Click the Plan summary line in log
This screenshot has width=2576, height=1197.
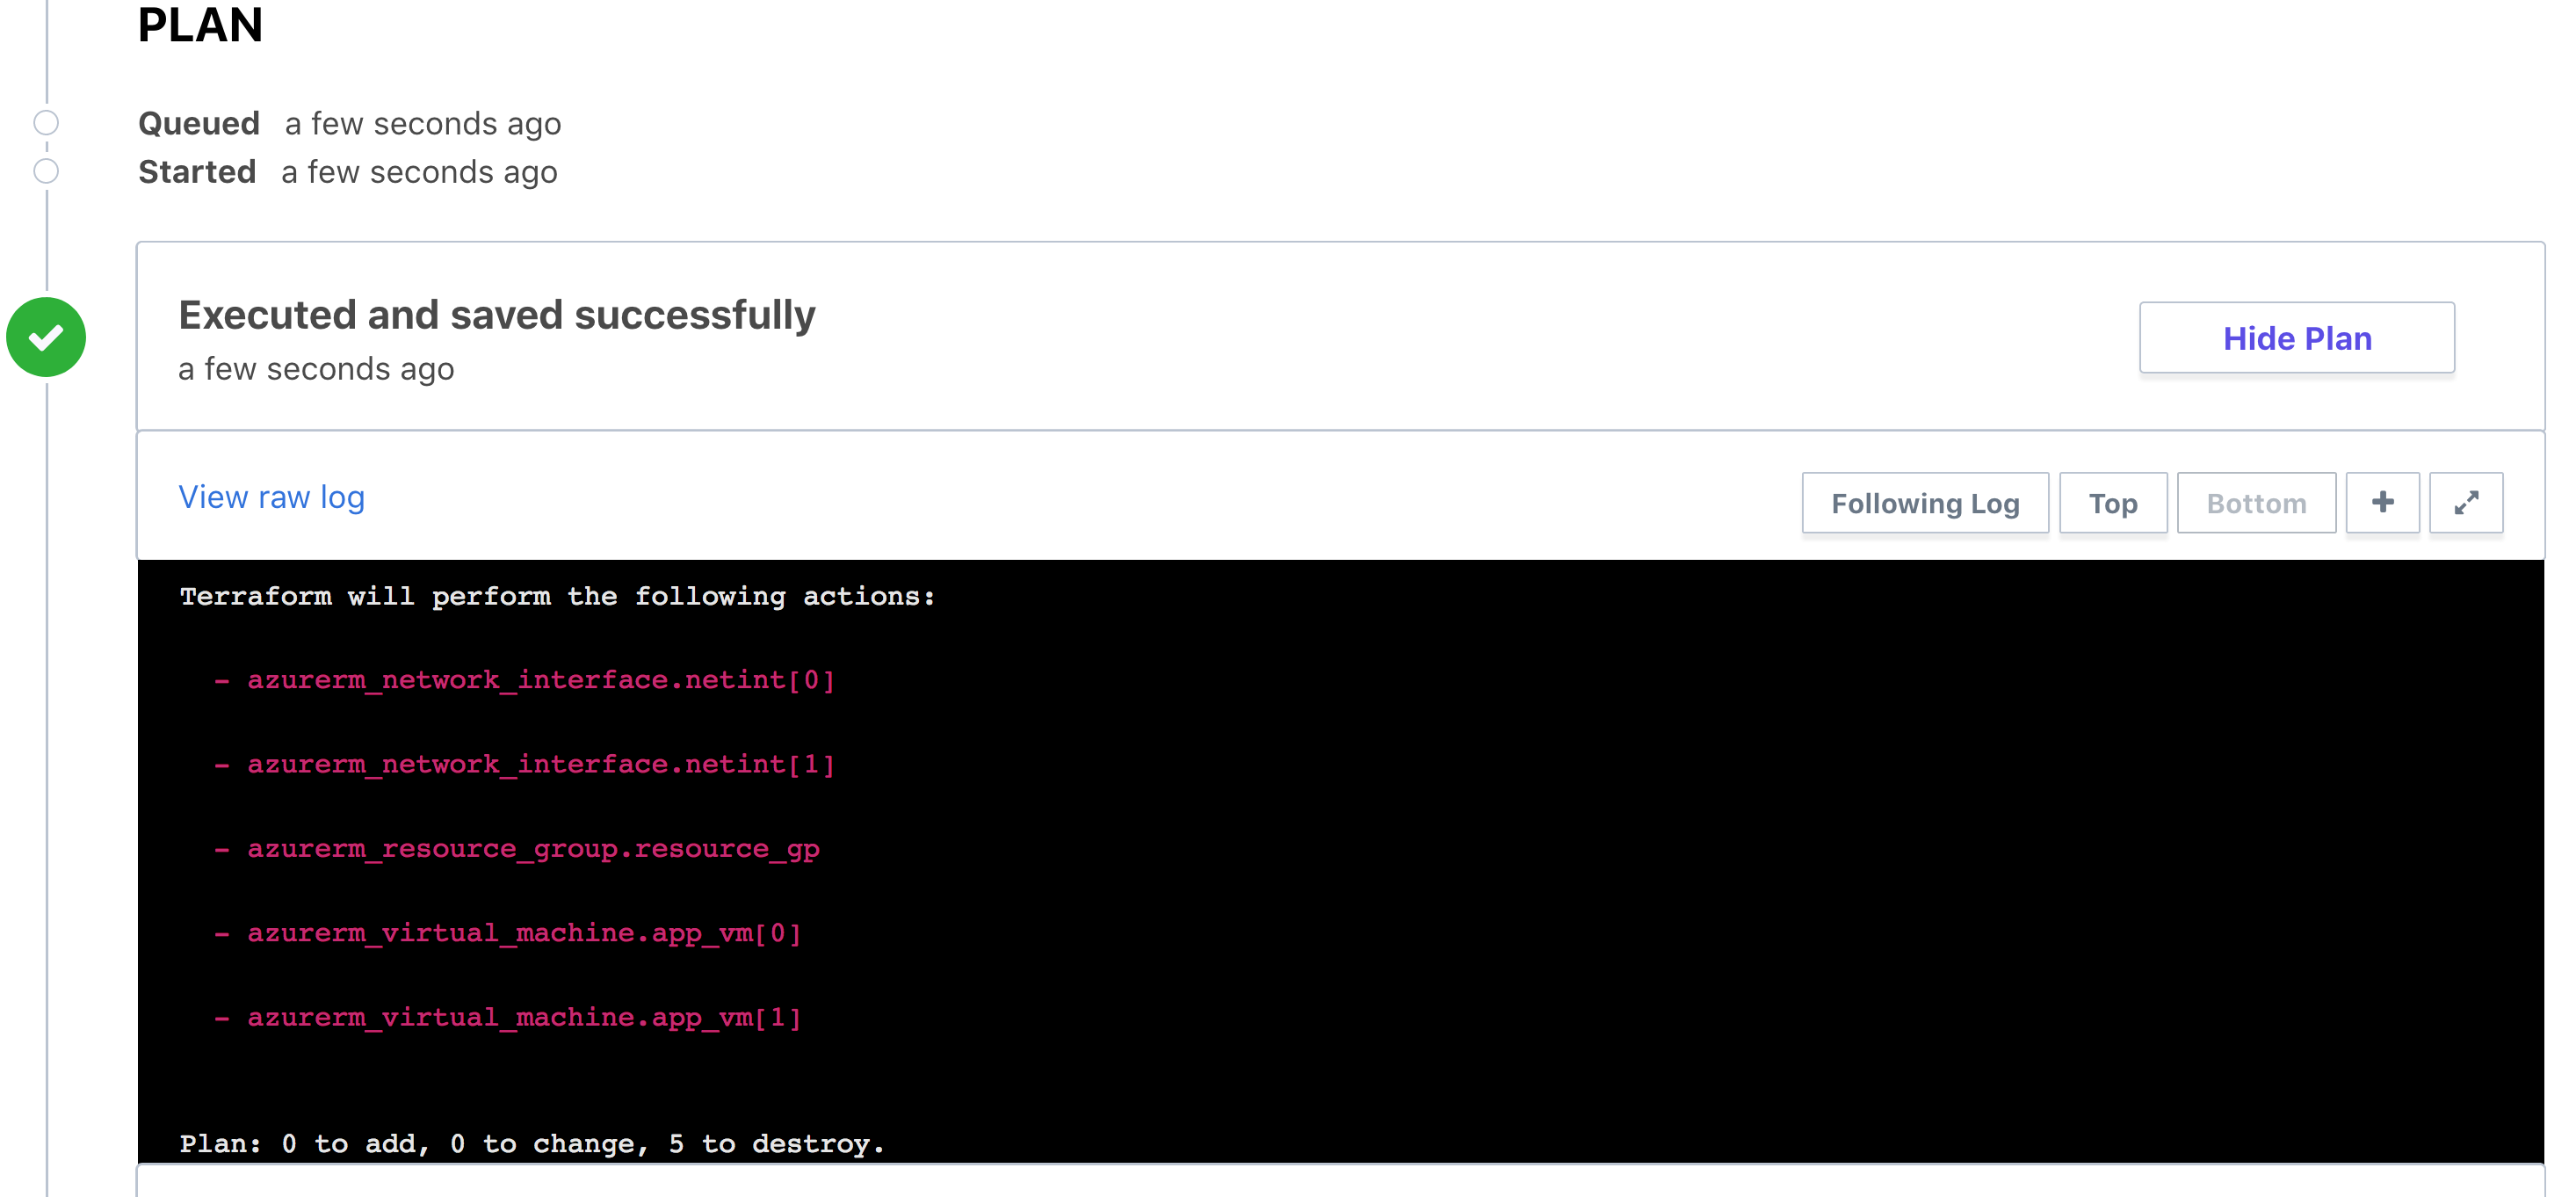532,1143
